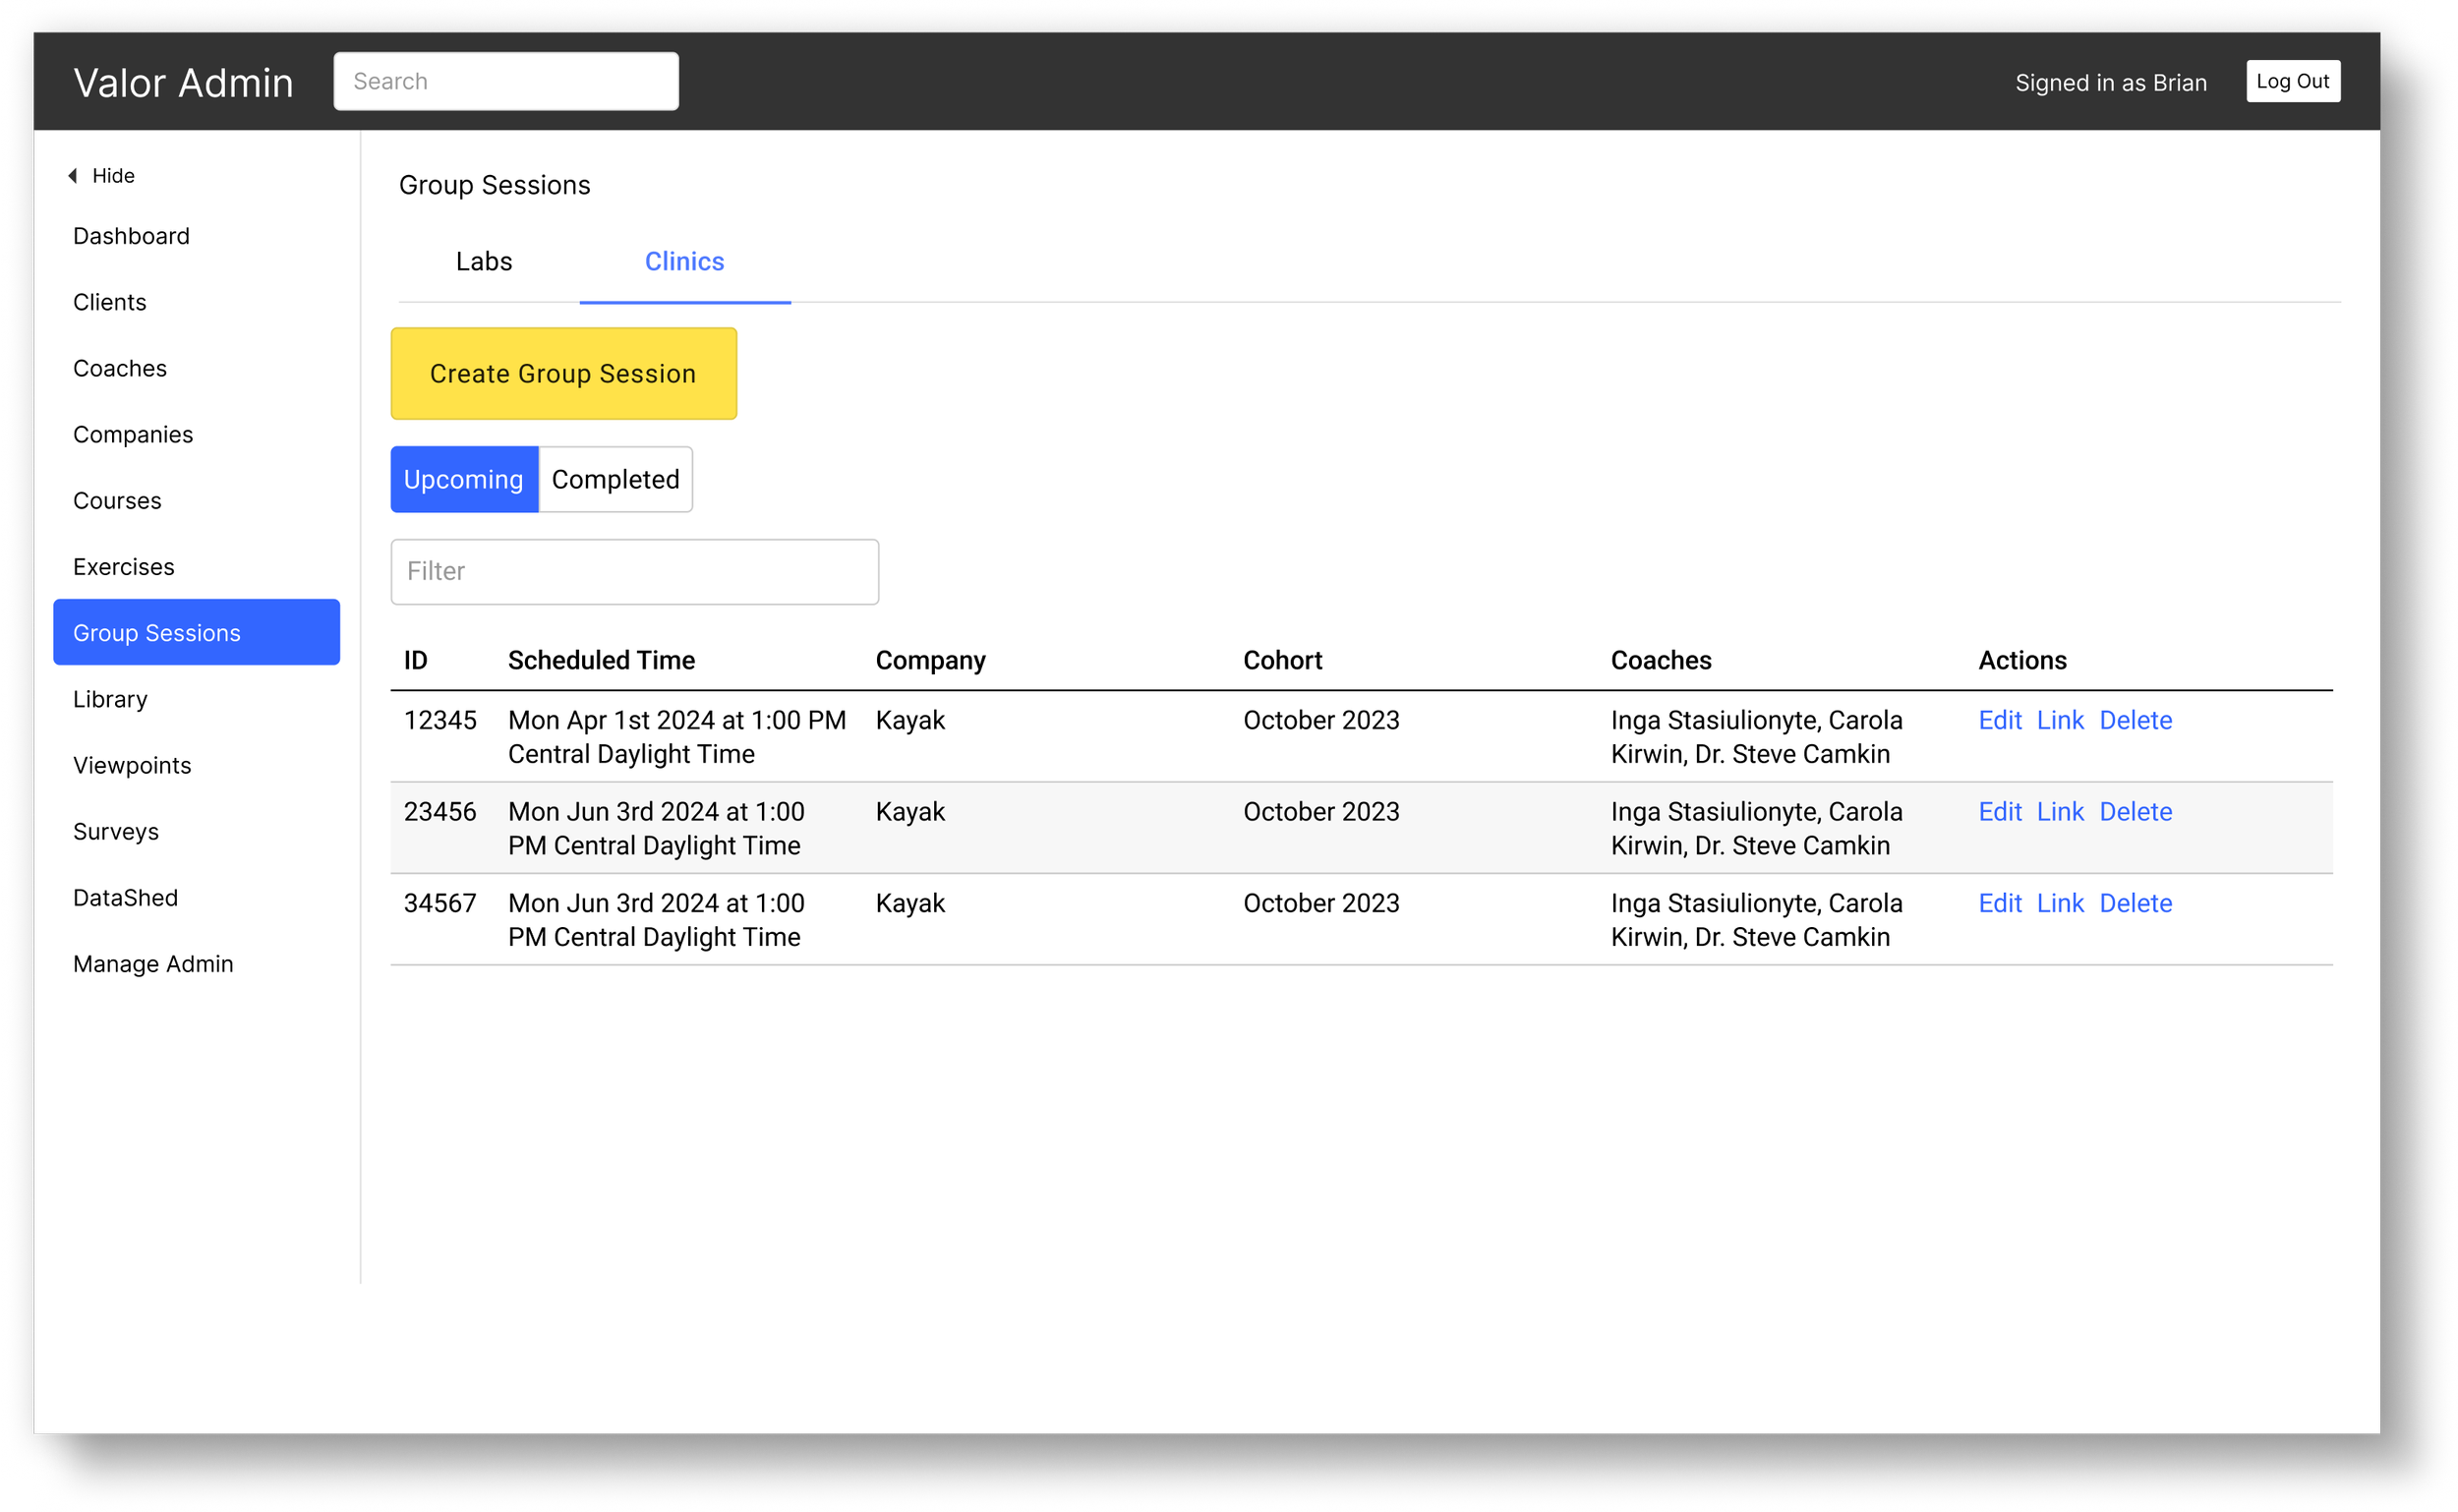Open the Companies sidebar item
This screenshot has width=2458, height=1512.
coord(133,435)
